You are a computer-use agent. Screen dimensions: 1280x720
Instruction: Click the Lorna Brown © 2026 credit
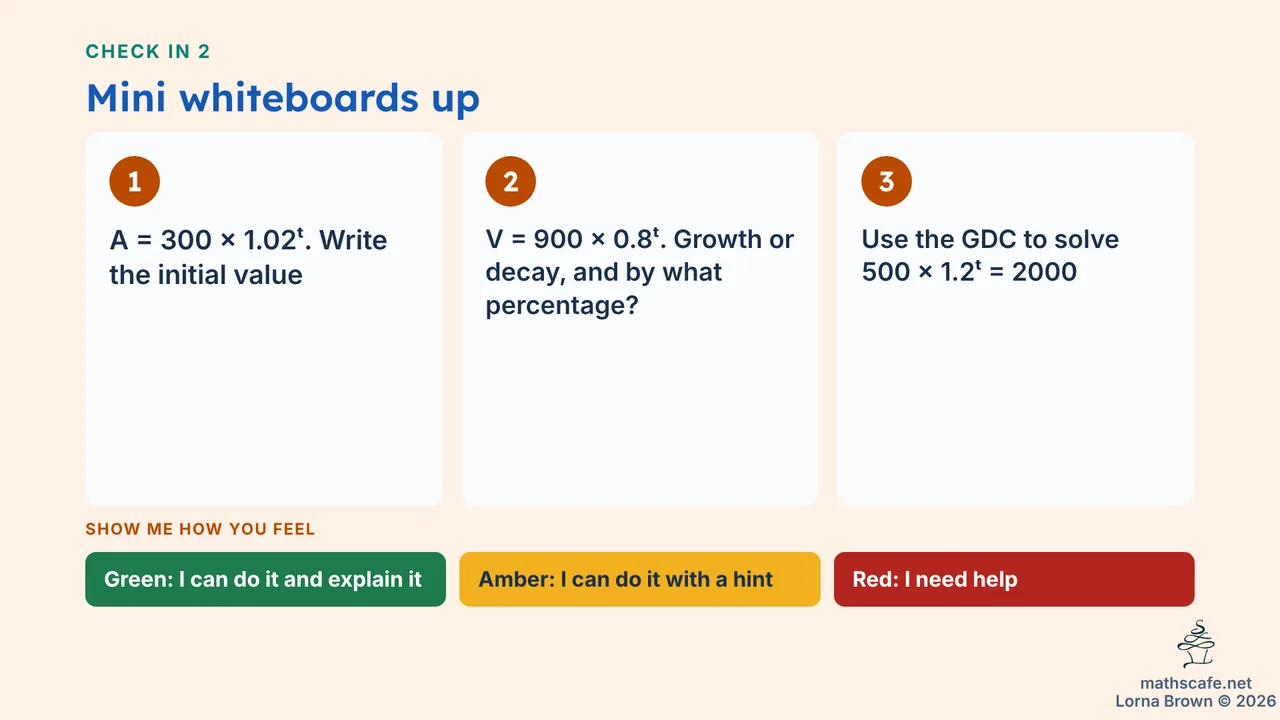click(1196, 701)
